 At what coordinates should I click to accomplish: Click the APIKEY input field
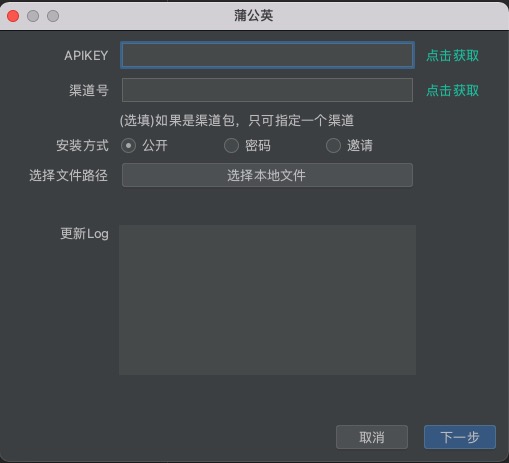click(267, 55)
